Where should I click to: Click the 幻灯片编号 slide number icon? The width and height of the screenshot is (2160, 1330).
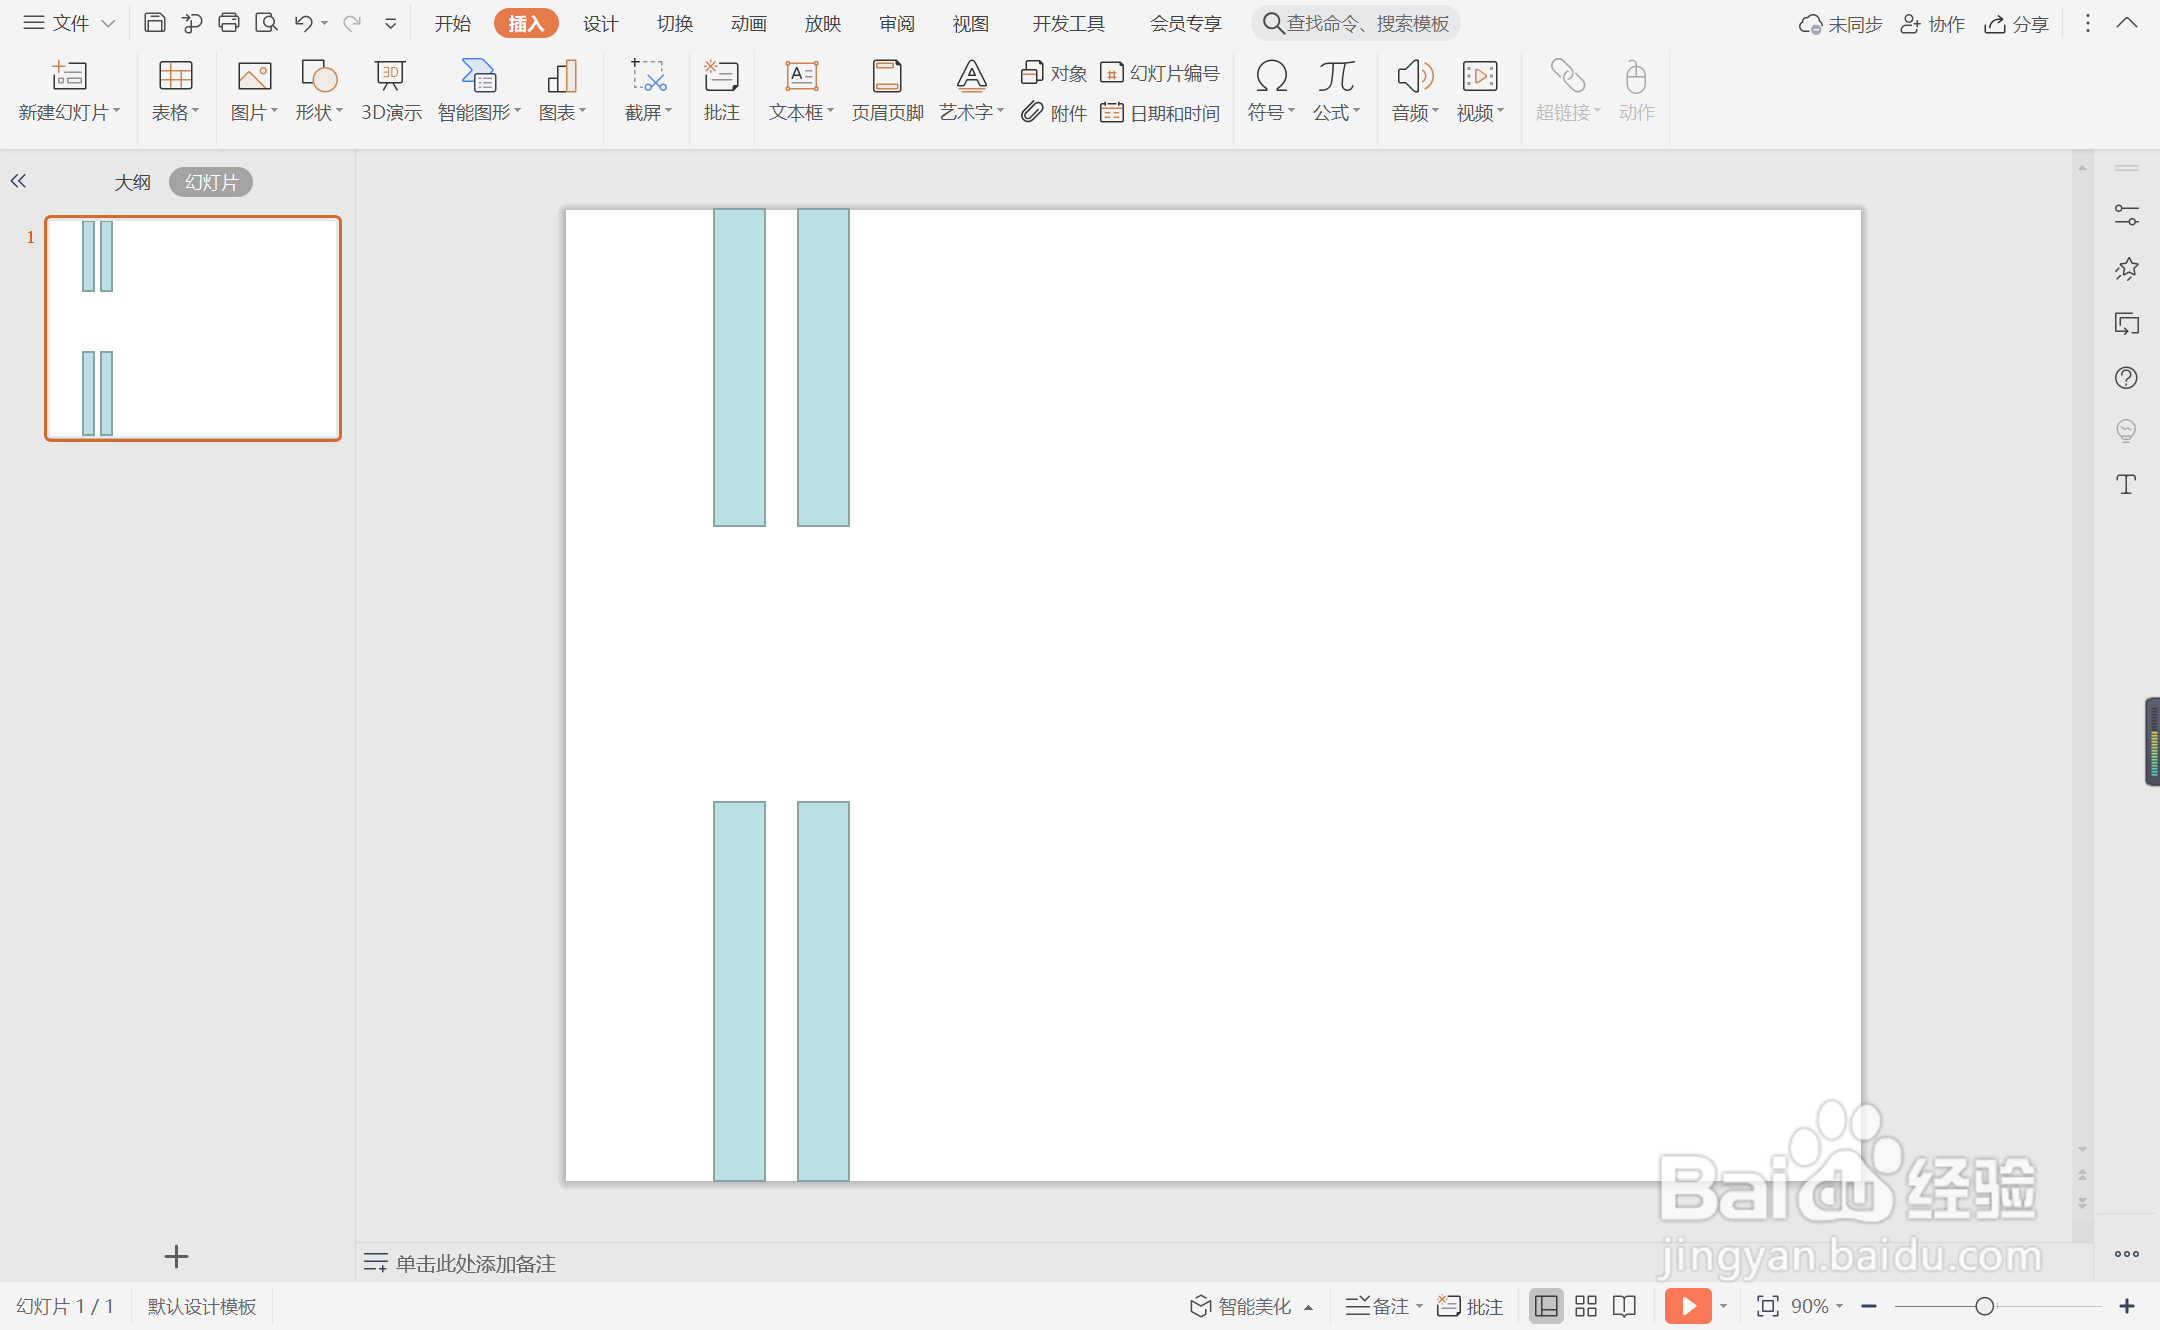(x=1160, y=73)
